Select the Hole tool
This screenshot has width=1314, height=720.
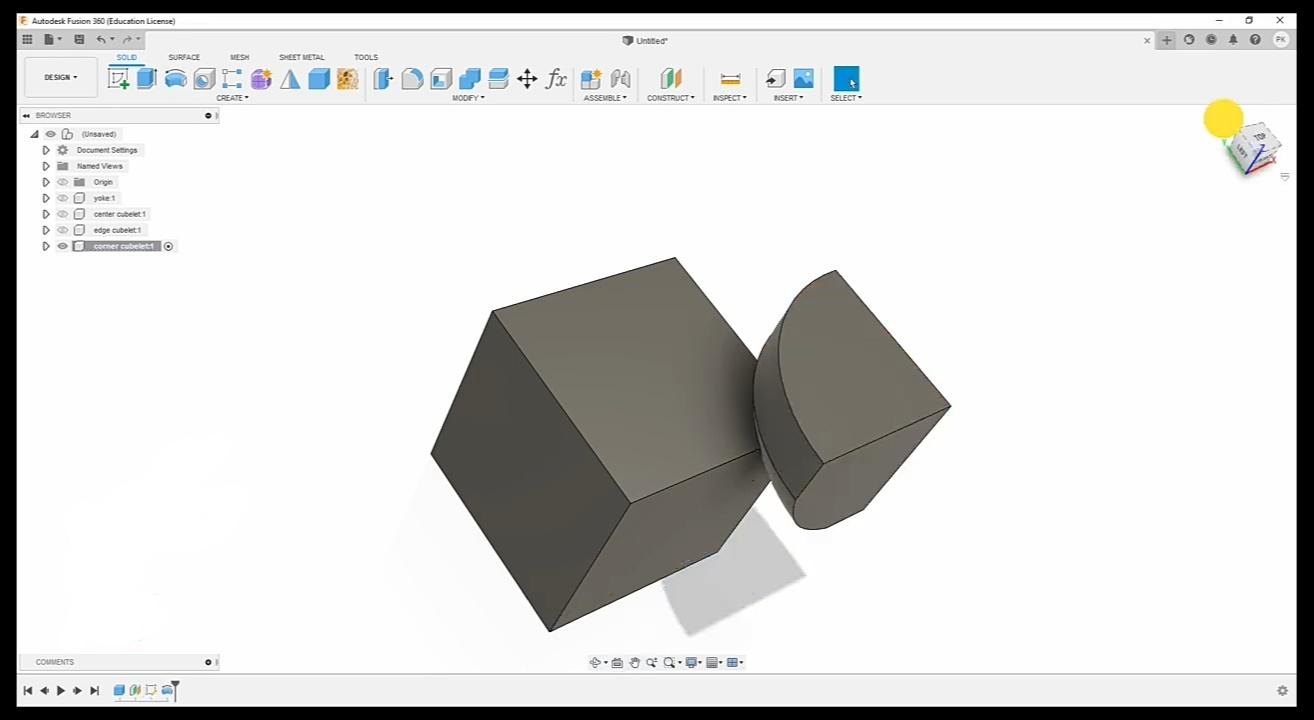[x=204, y=79]
